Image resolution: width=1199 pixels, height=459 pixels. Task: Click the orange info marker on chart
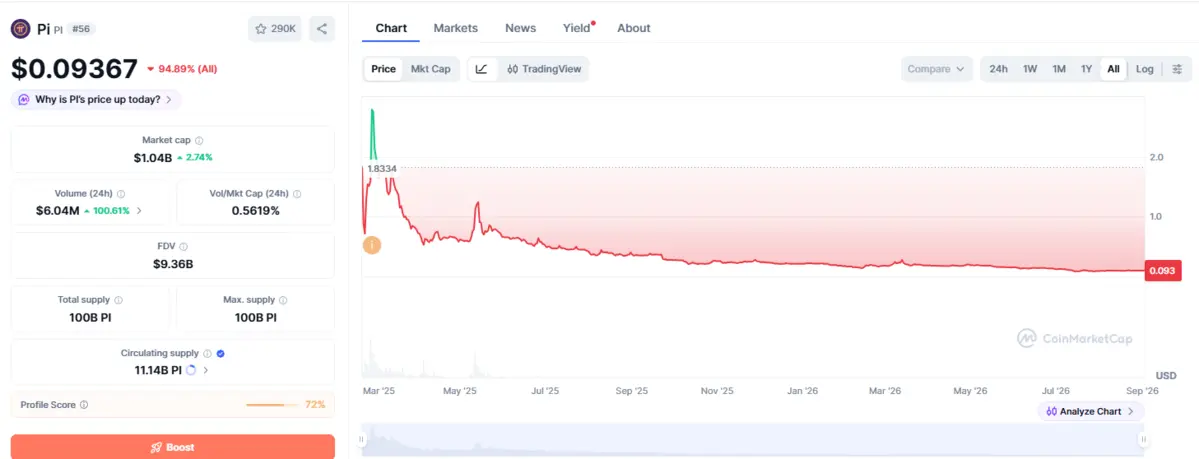pos(372,245)
